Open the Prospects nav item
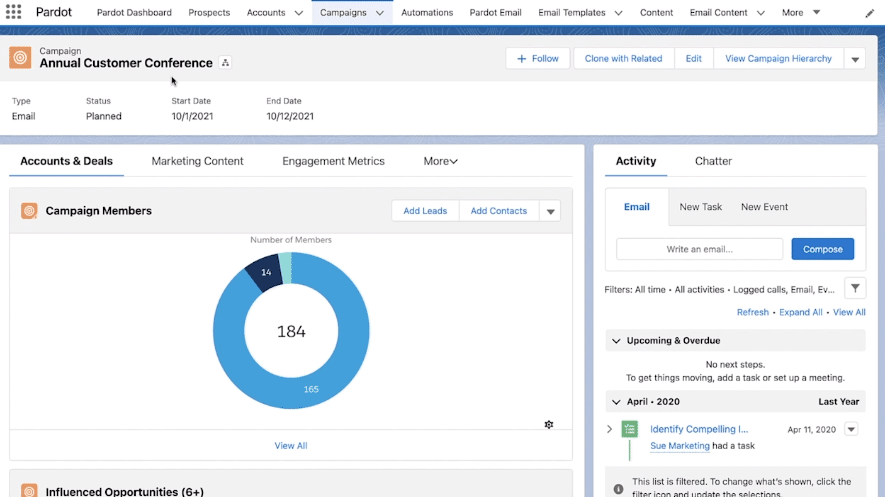This screenshot has height=497, width=885. coord(209,12)
